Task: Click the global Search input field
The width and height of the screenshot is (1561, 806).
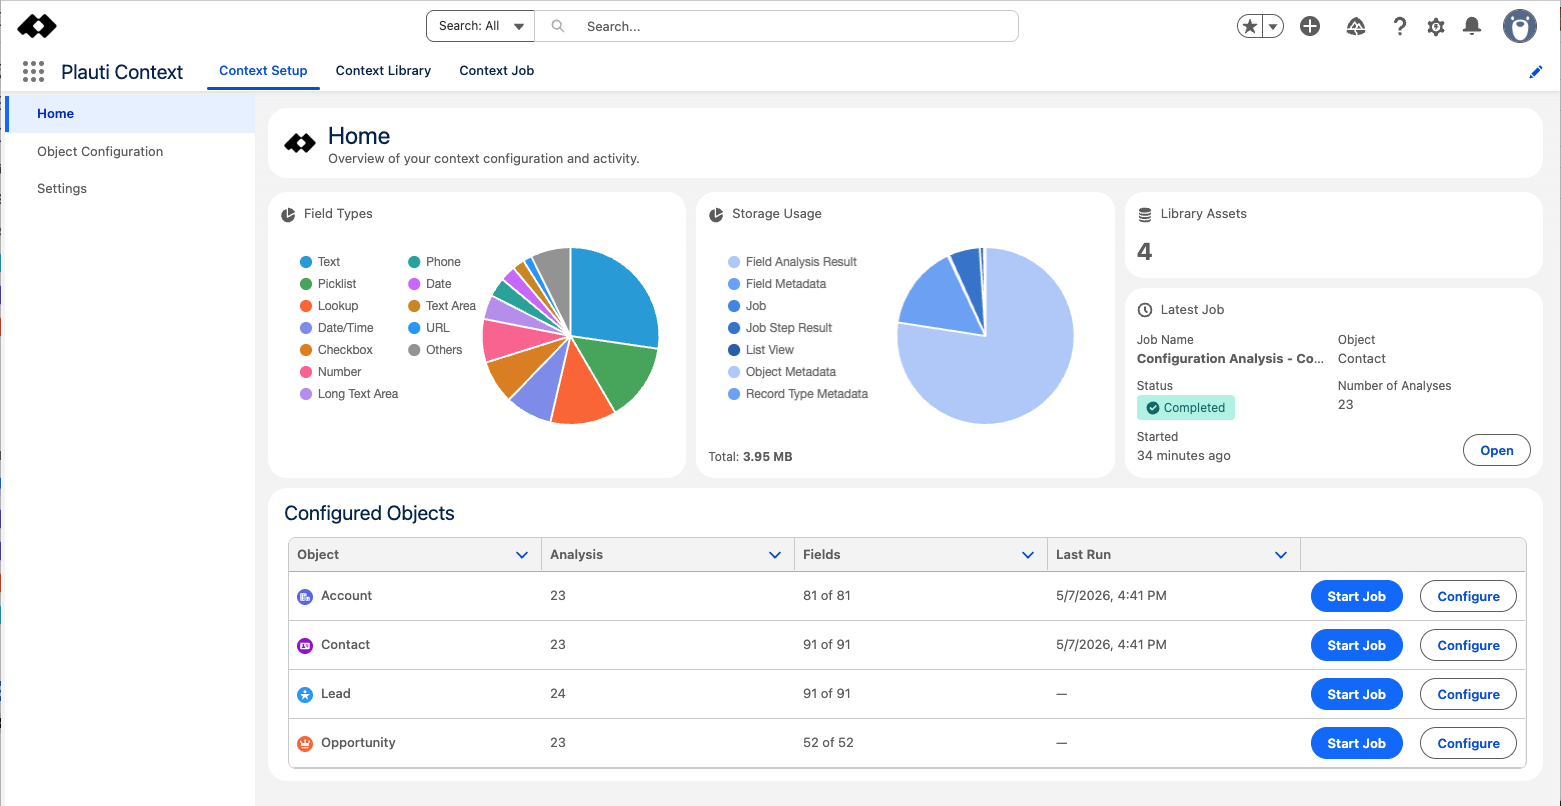Action: pyautogui.click(x=777, y=26)
